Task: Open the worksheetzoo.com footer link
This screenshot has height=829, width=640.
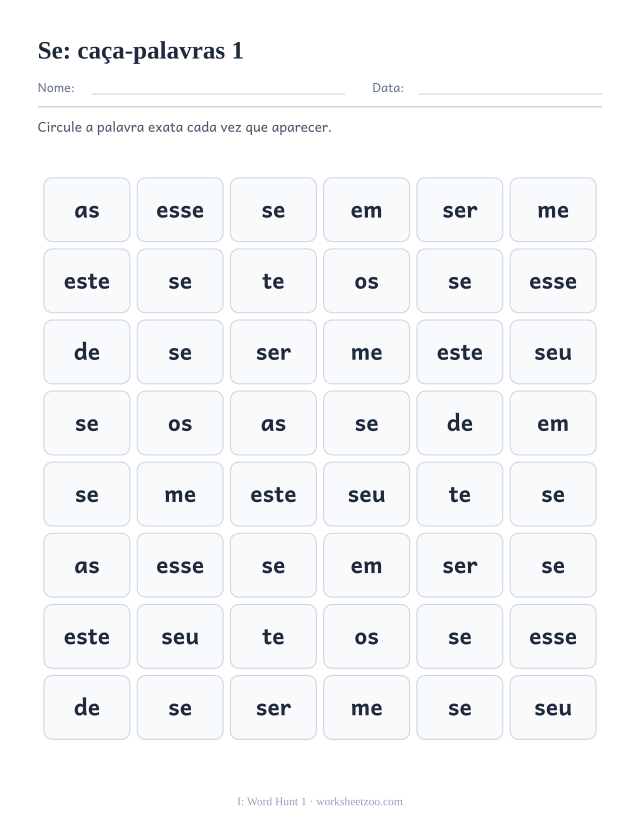Action: pos(359,802)
